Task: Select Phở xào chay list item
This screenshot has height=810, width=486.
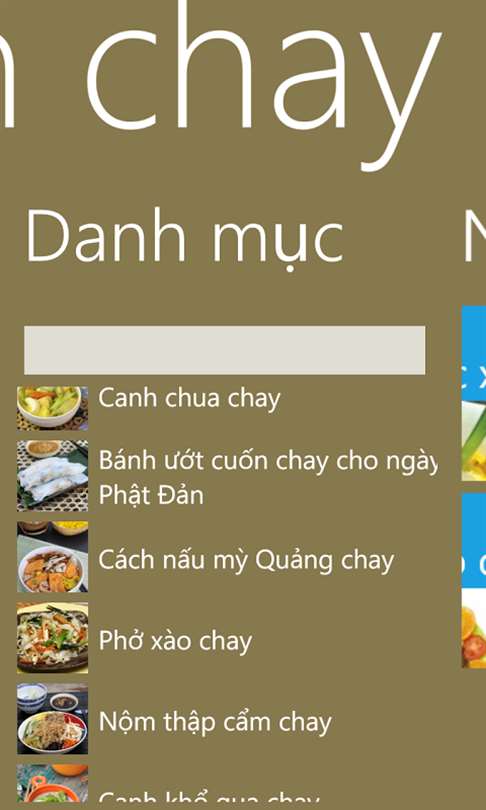Action: (175, 641)
